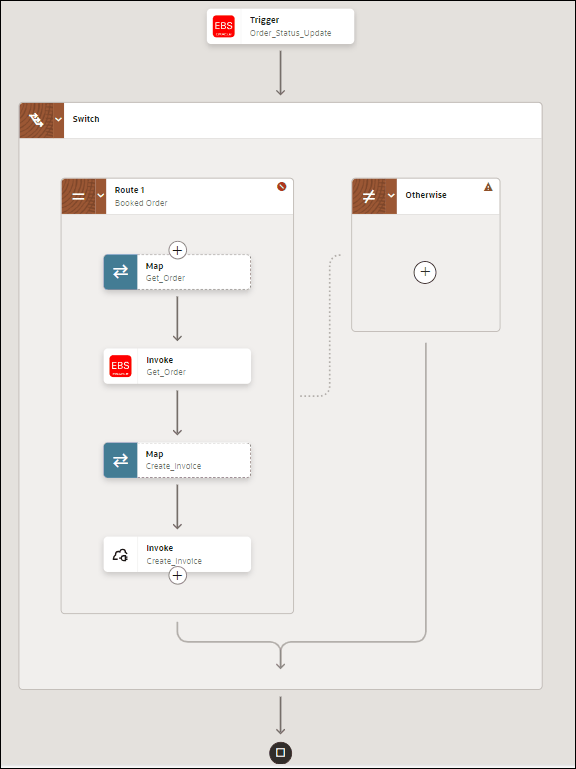The image size is (576, 769).
Task: Select the Trigger Order_Status_Update label
Action: click(290, 26)
